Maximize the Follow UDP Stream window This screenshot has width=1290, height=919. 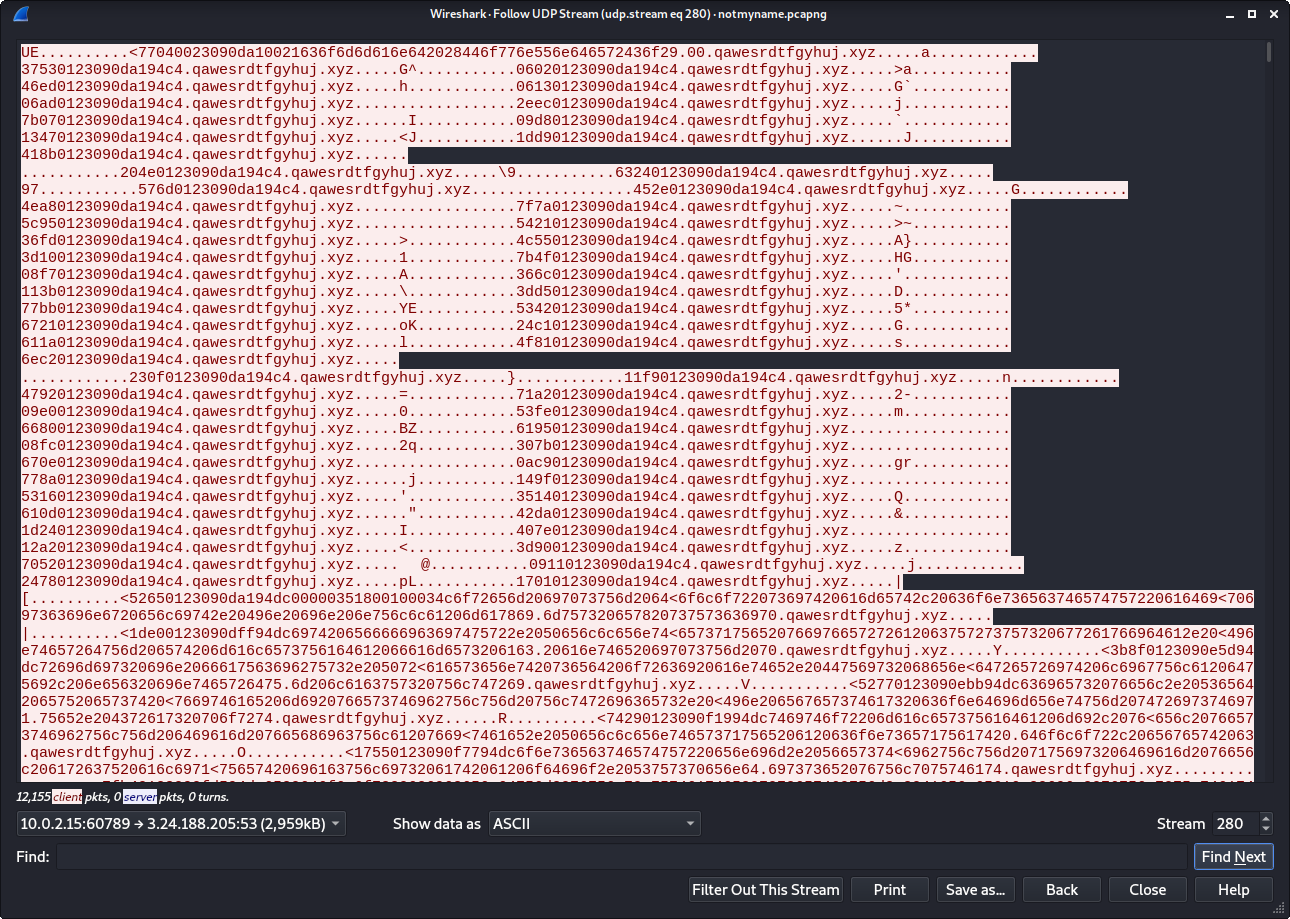tap(1251, 14)
